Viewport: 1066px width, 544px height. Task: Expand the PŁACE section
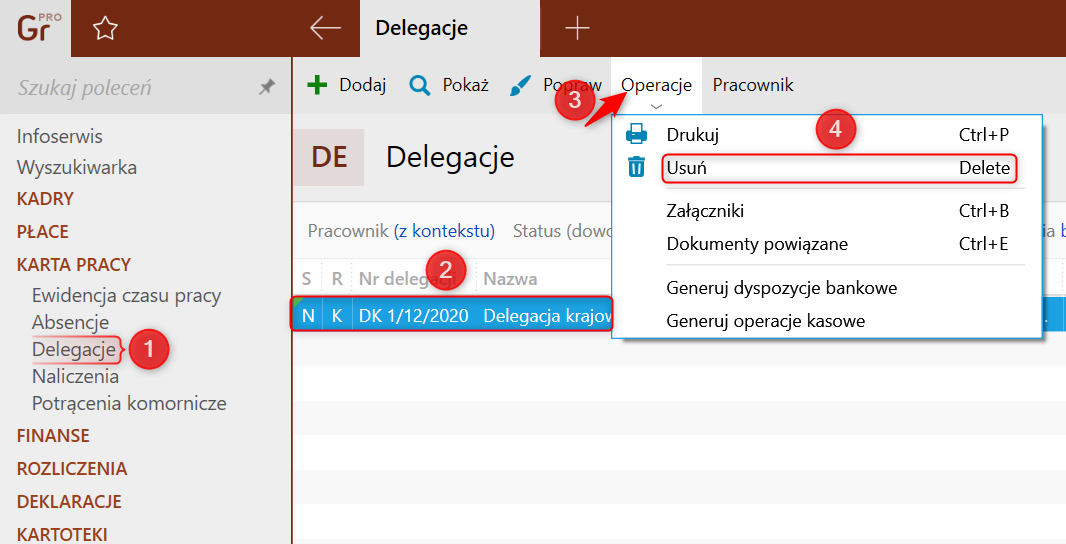pos(43,231)
